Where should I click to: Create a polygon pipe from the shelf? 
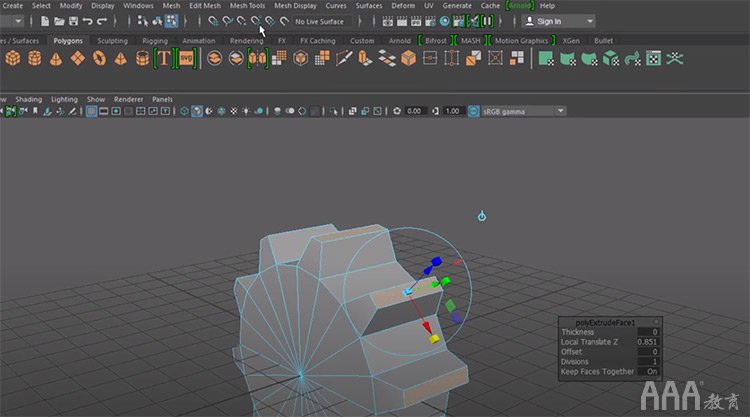[142, 58]
